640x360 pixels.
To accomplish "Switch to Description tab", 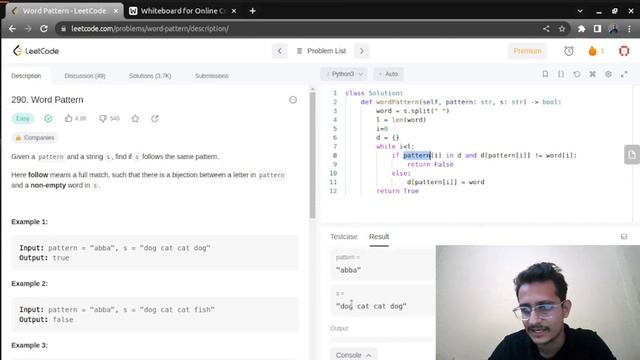I will [x=26, y=76].
